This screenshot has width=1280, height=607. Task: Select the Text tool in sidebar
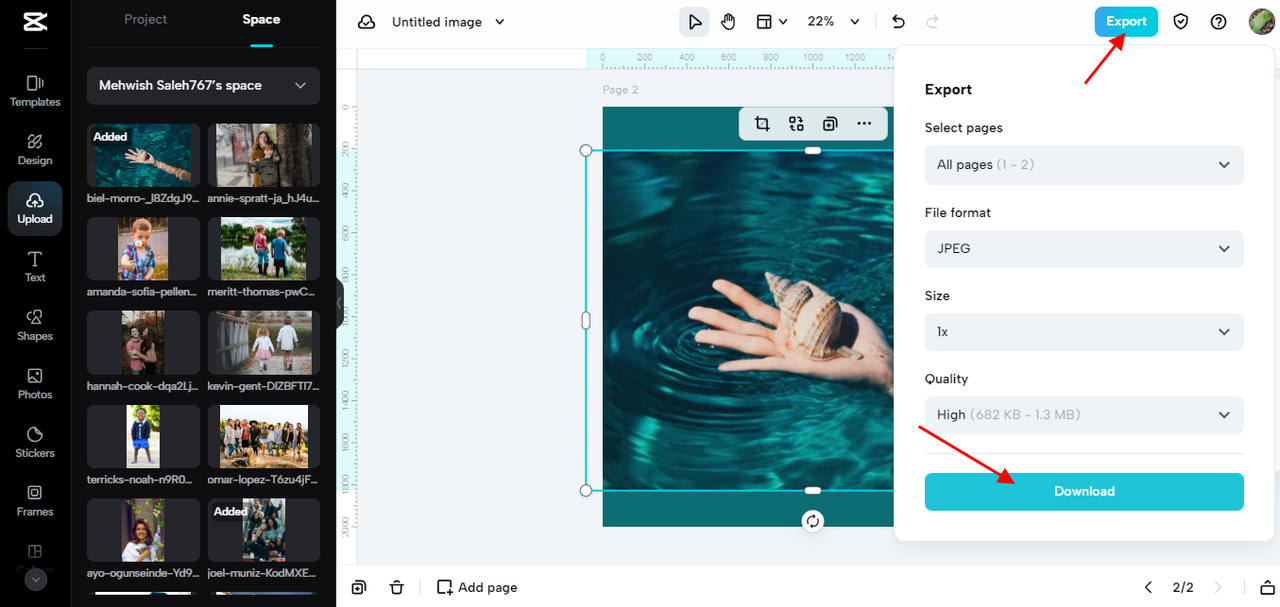35,266
